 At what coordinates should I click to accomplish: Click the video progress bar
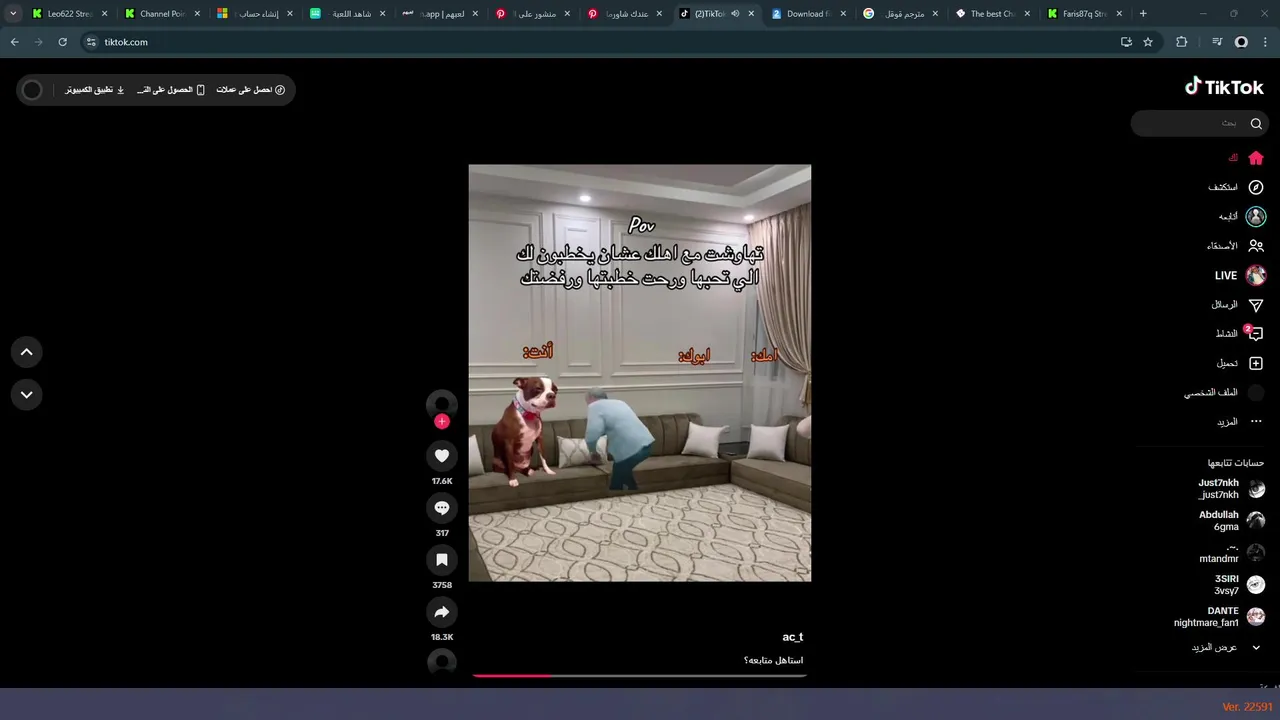[640, 676]
